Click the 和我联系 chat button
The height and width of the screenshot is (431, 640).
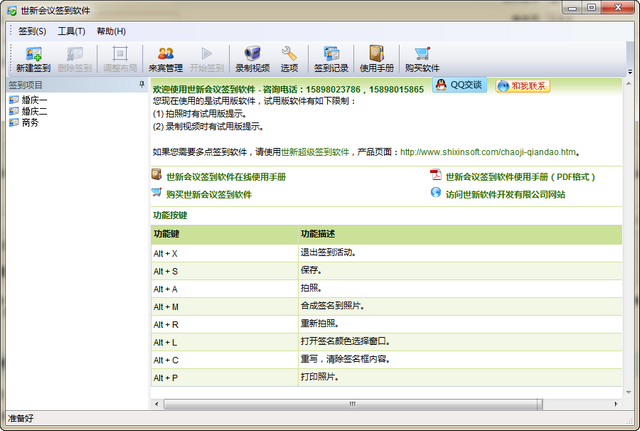(523, 86)
